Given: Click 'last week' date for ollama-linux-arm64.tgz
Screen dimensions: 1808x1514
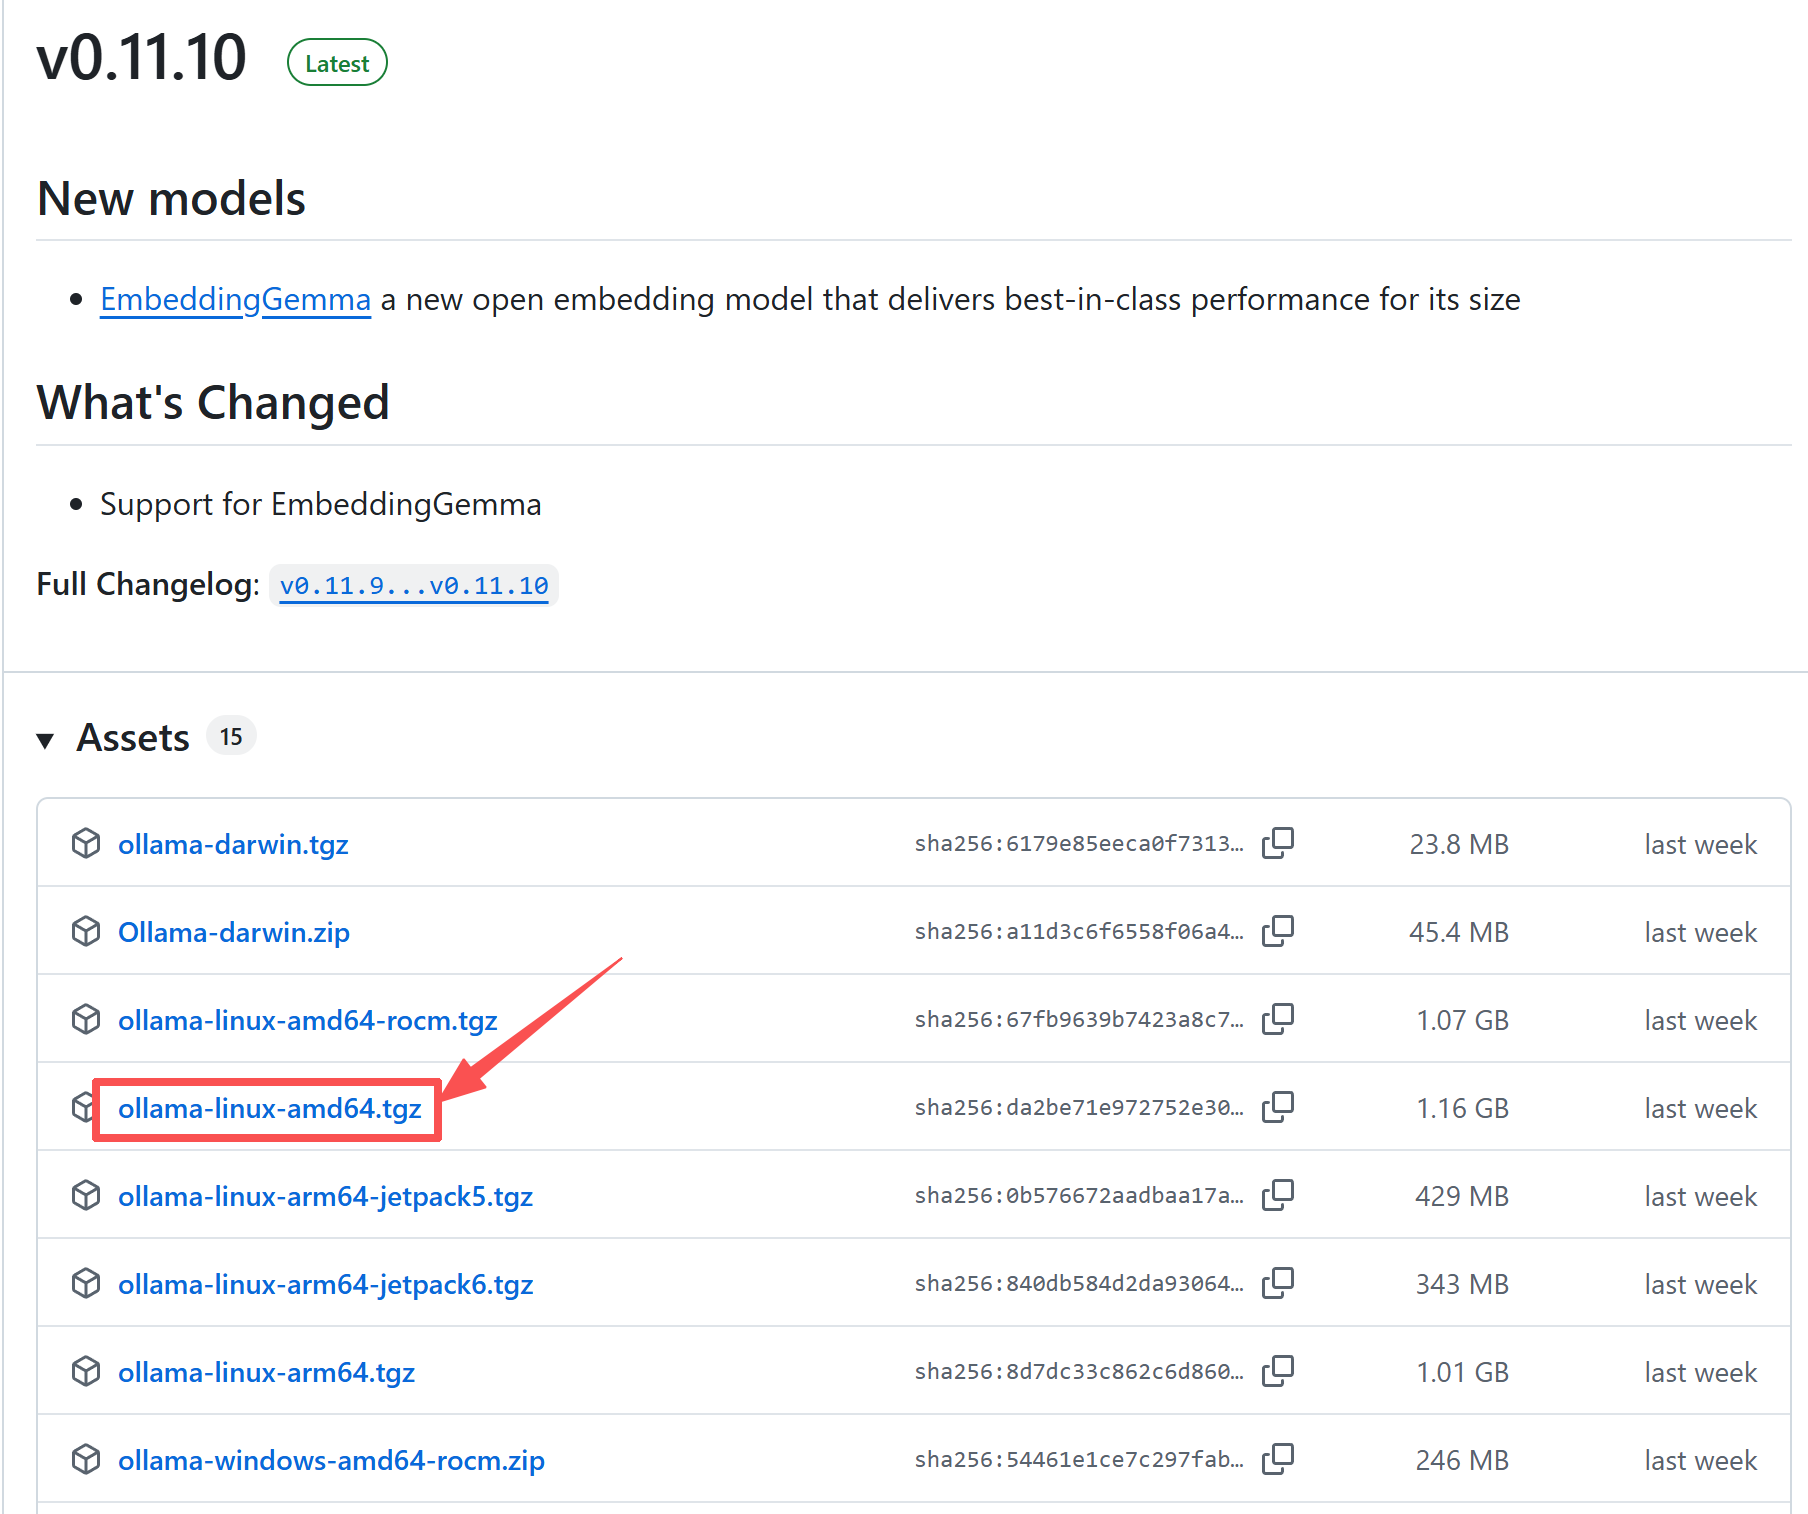Looking at the screenshot, I should (1700, 1372).
